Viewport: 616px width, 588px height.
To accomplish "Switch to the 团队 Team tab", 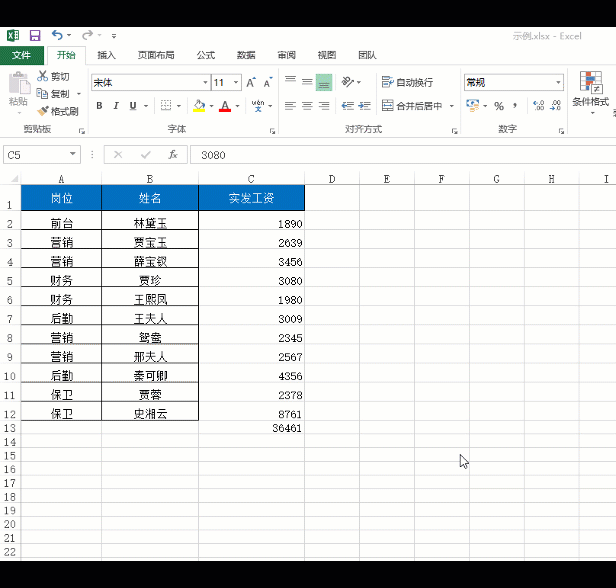I will [367, 55].
